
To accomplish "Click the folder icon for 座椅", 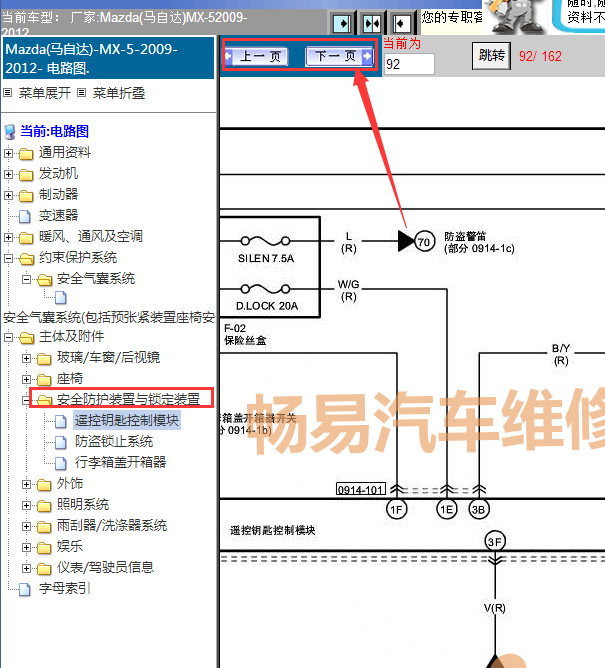I will 44,380.
